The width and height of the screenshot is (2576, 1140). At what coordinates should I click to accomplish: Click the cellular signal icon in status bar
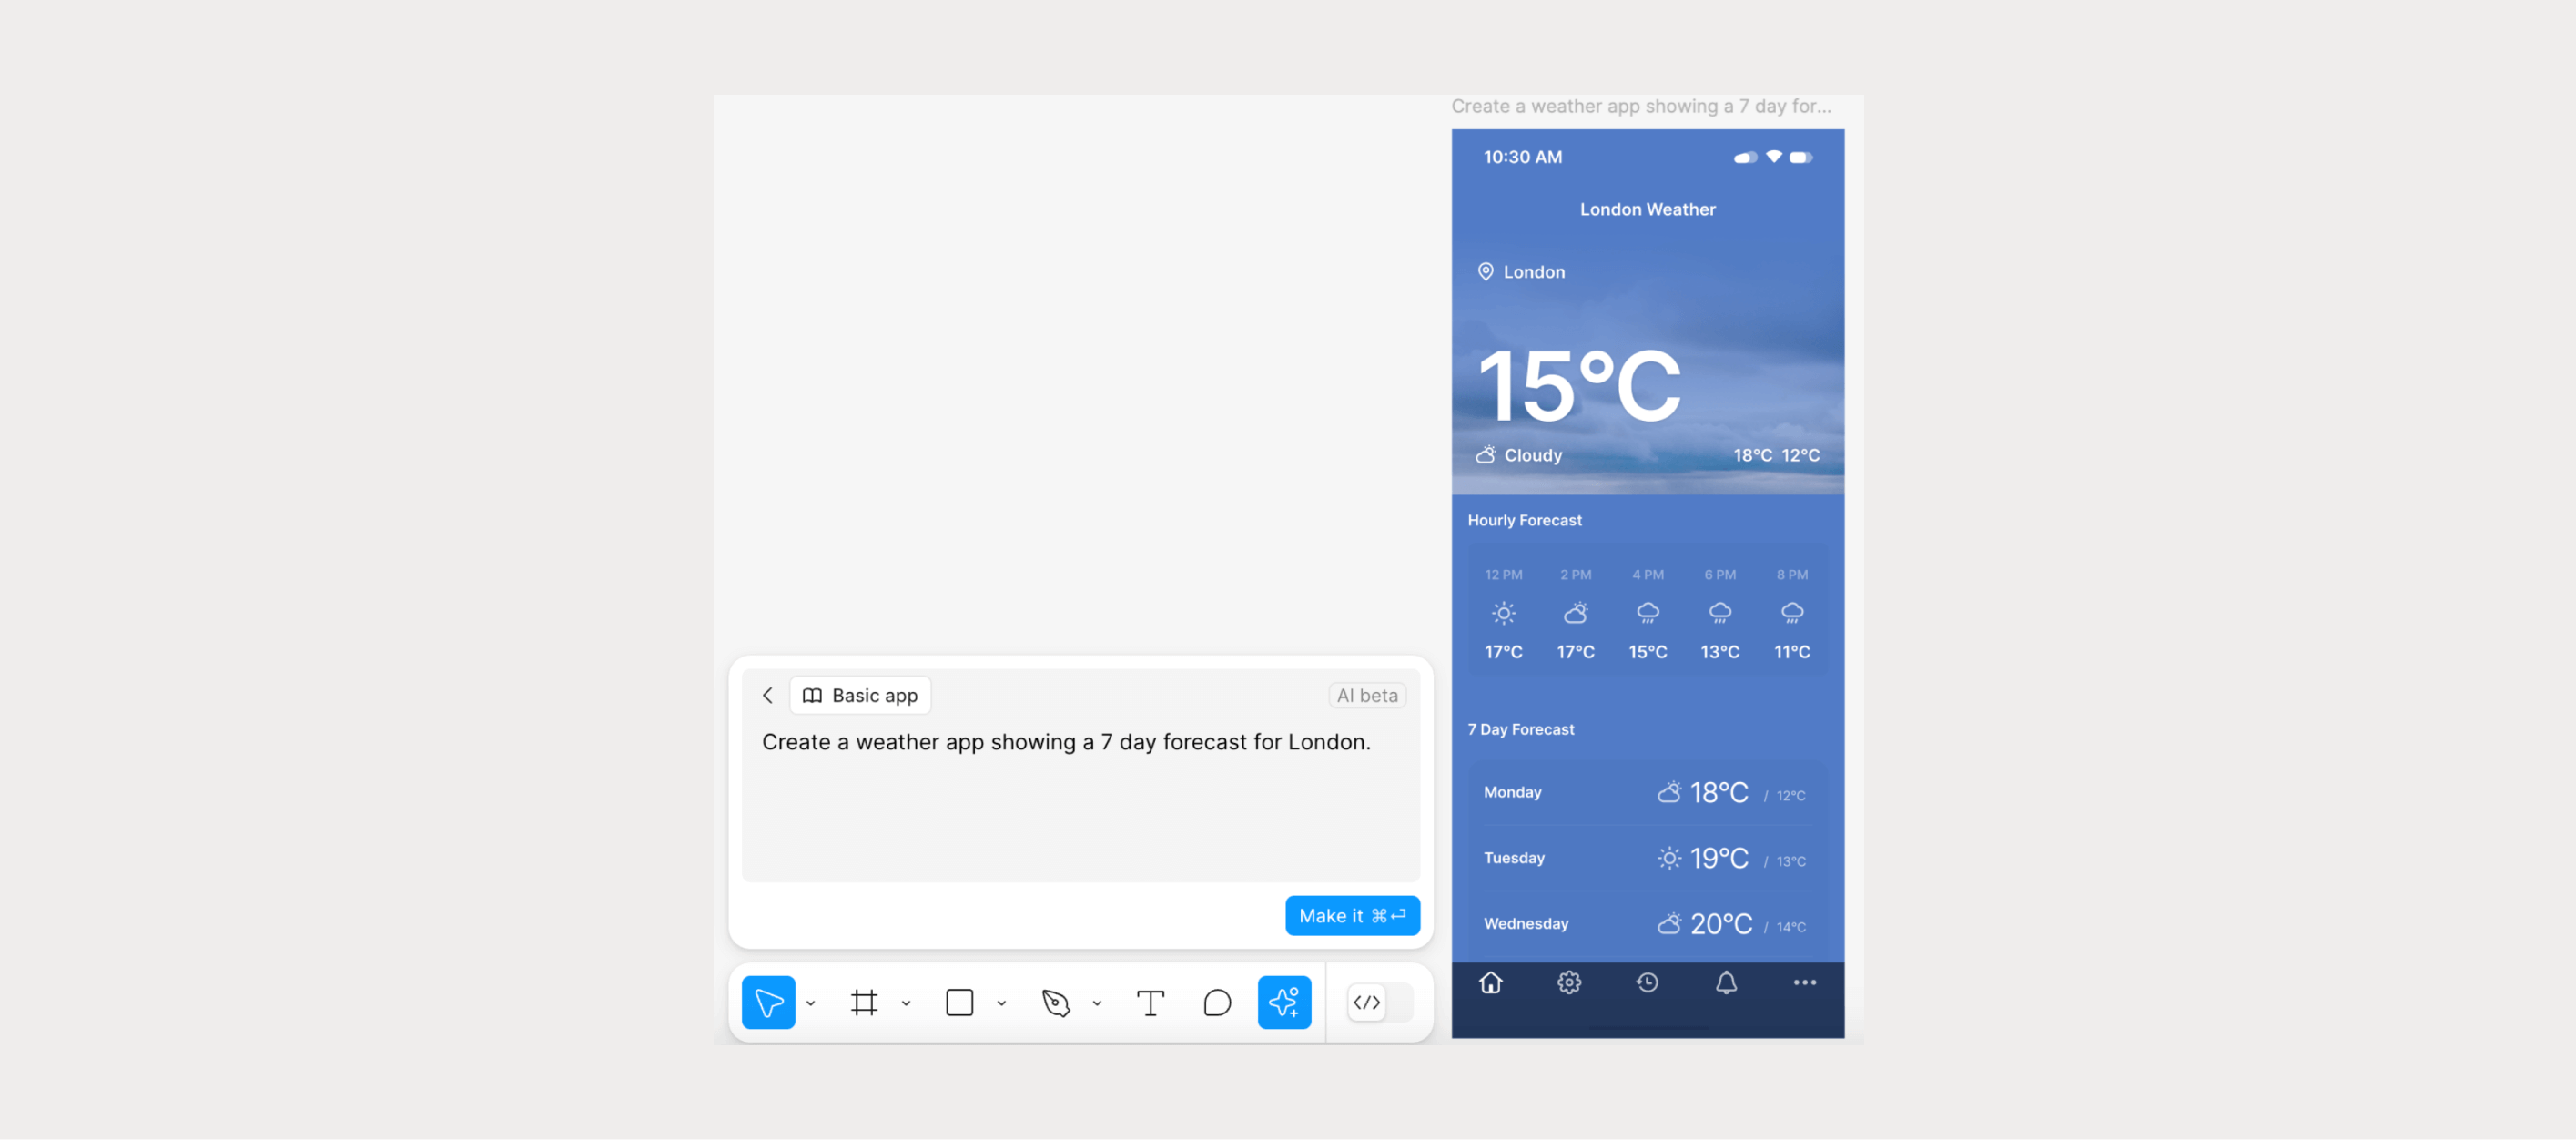pos(1745,157)
